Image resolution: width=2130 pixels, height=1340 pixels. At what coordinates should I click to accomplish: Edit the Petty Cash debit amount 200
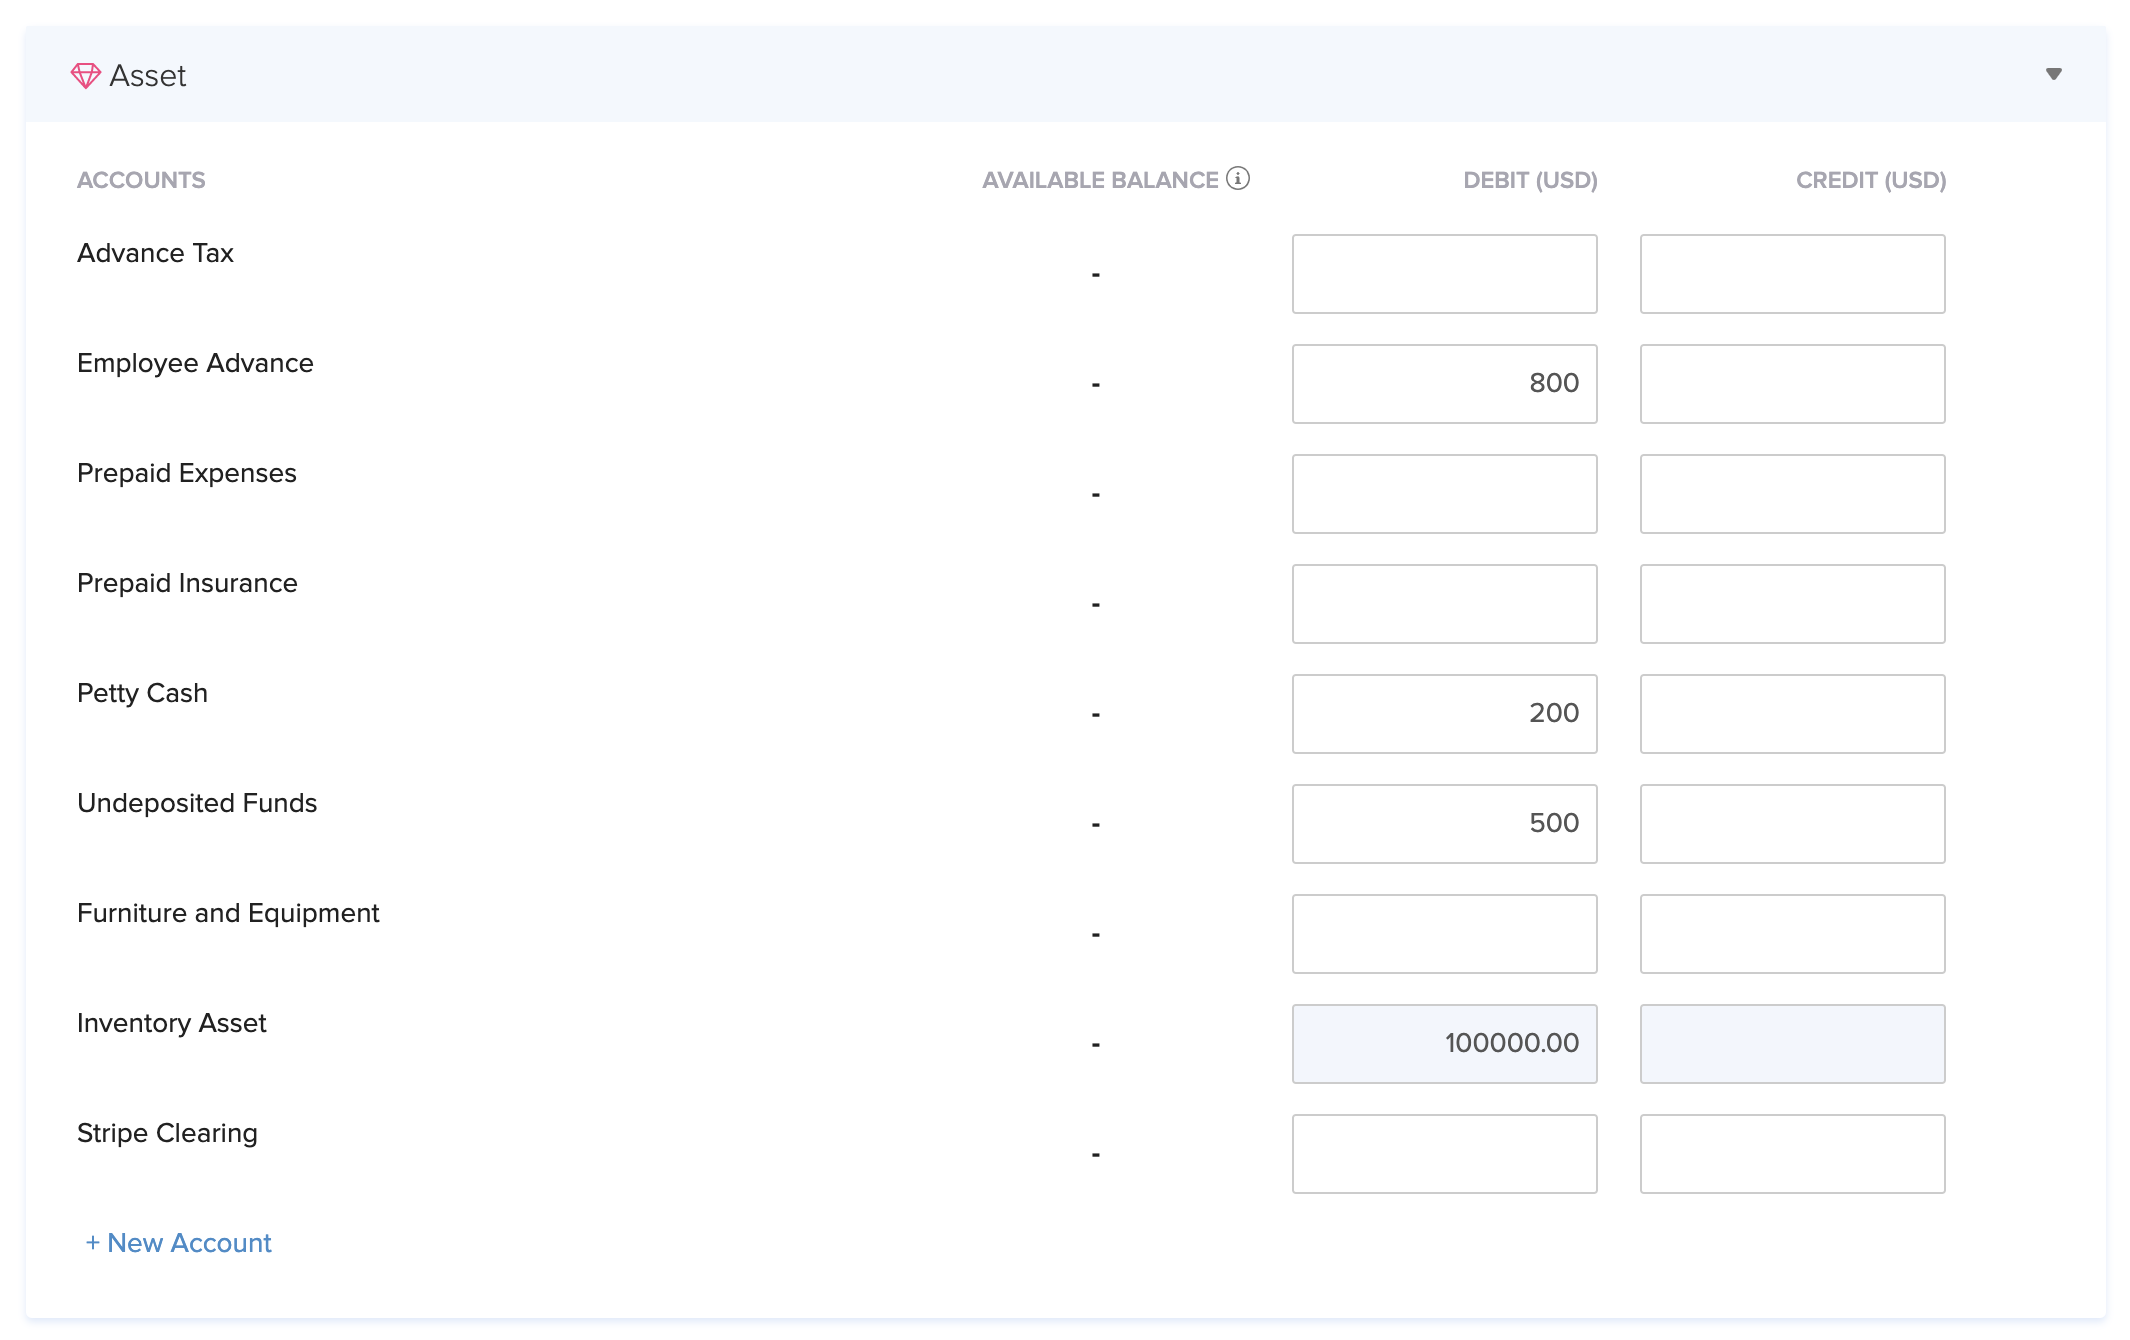click(1444, 713)
